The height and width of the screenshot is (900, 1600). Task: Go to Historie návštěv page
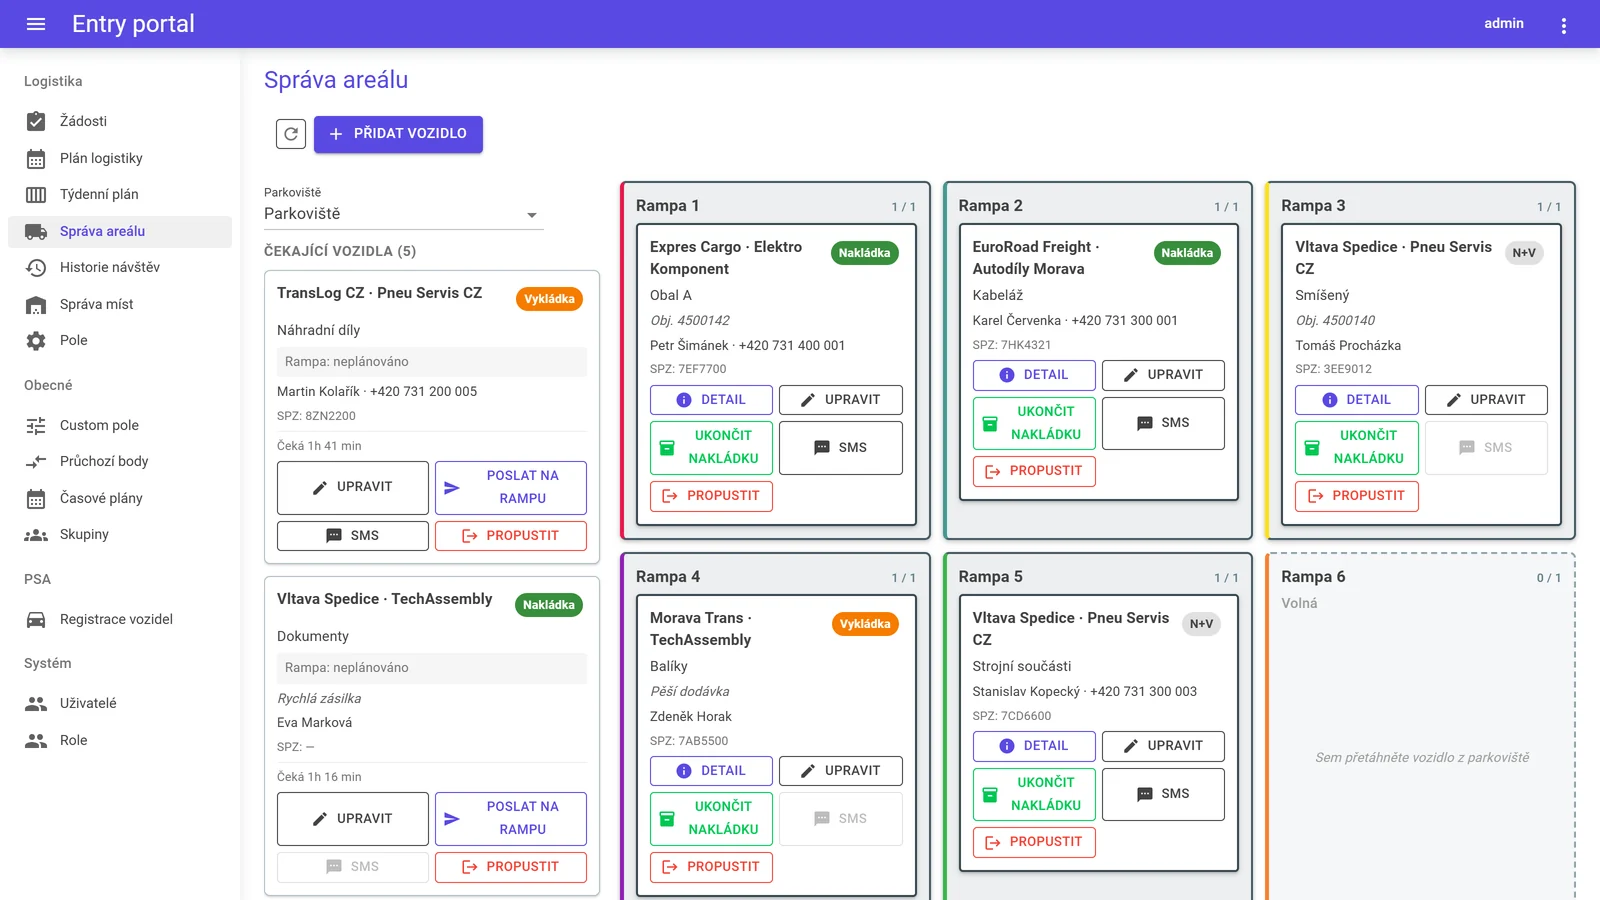[120, 267]
